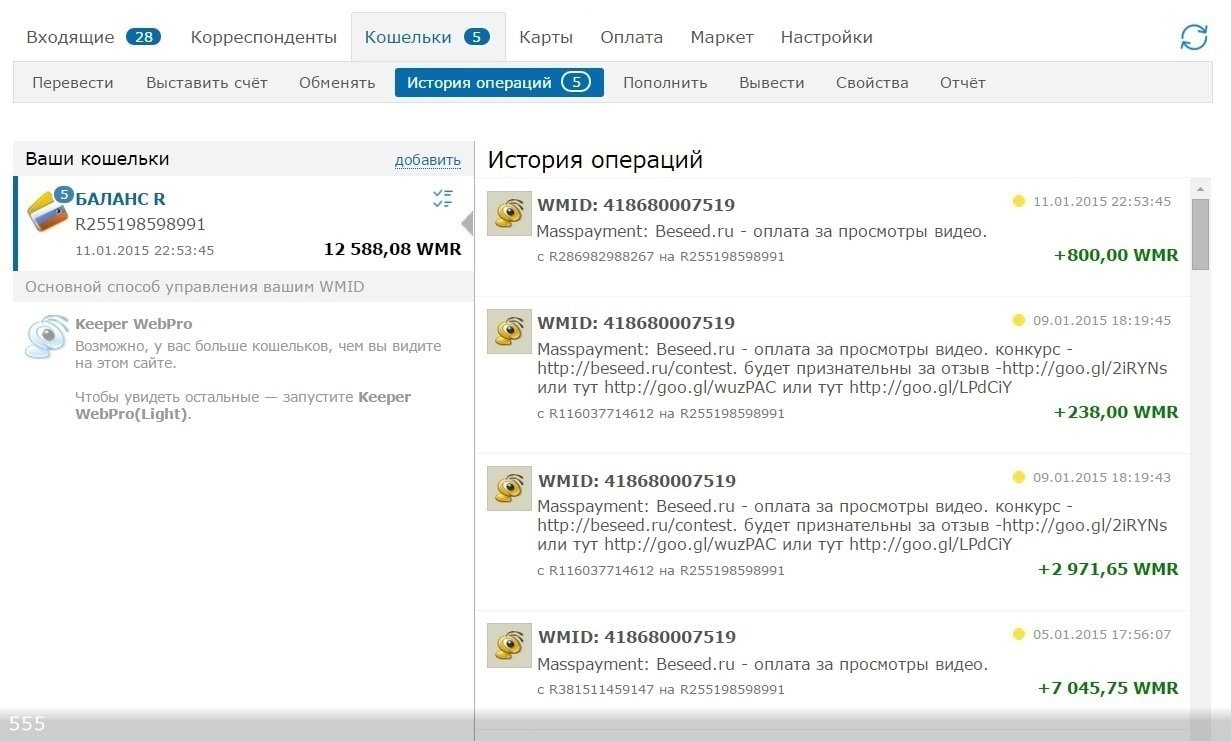Click the checklist icon beside БАЛАНС R
Image resolution: width=1231 pixels, height=741 pixels.
443,198
